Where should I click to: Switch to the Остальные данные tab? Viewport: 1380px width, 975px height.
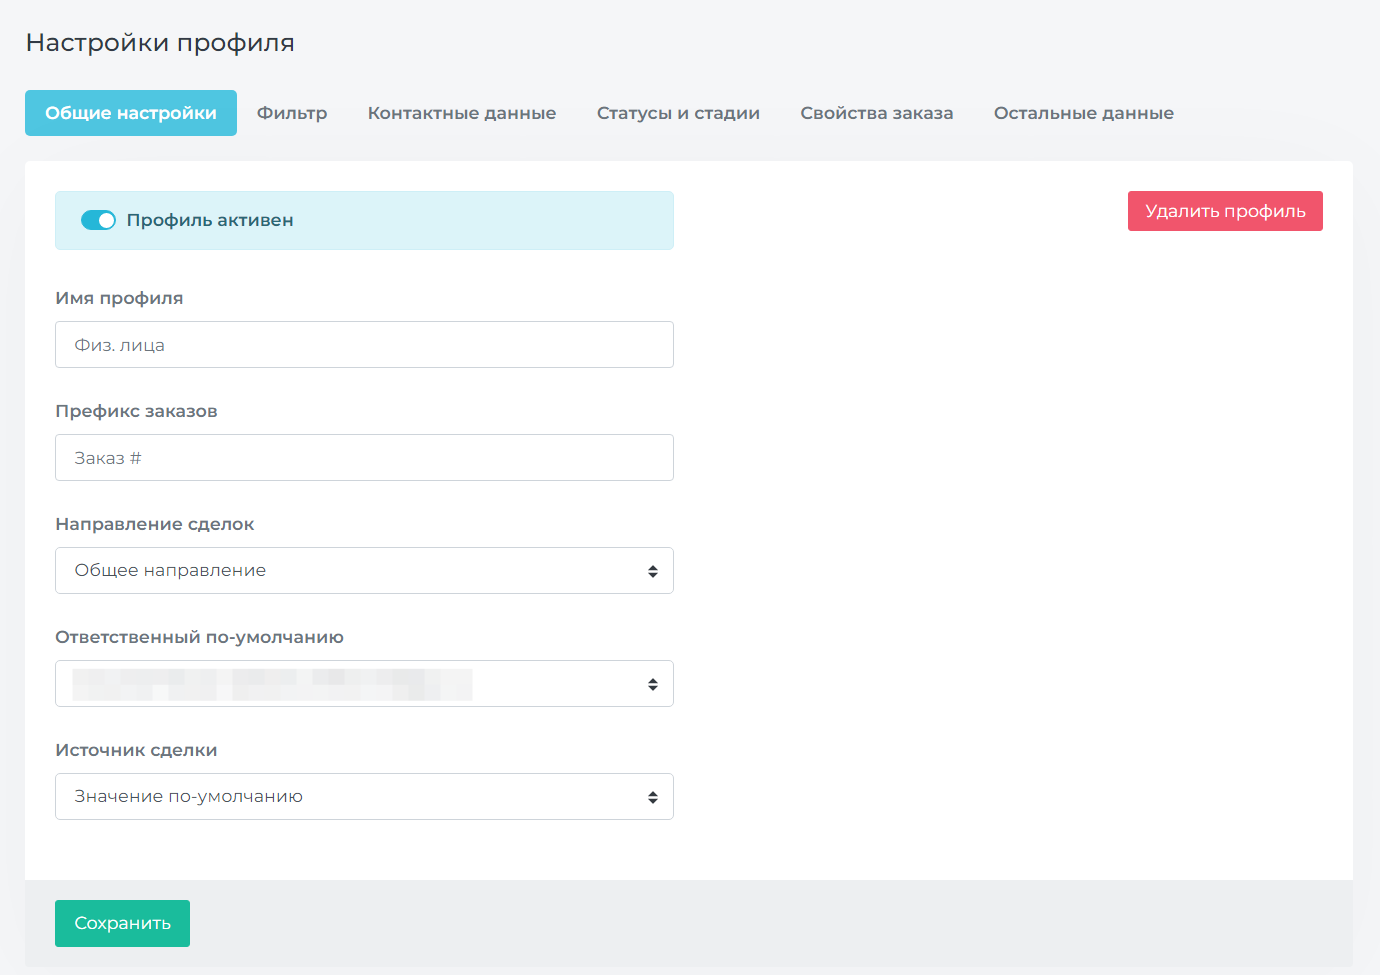click(1083, 113)
